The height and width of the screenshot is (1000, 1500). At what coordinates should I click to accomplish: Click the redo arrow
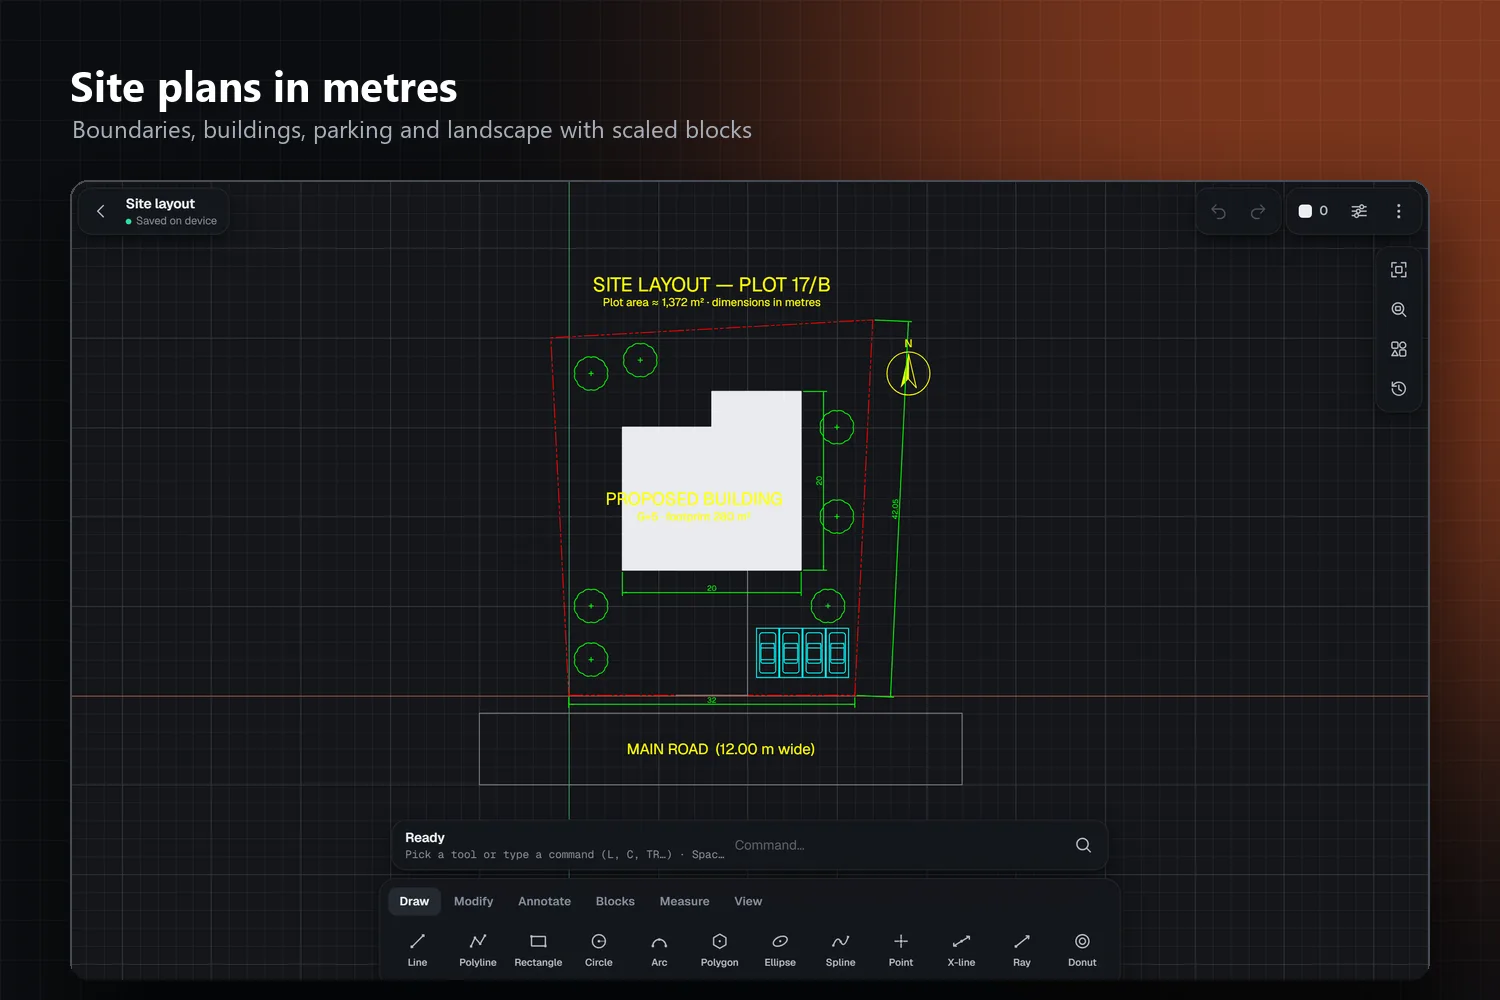(1258, 211)
